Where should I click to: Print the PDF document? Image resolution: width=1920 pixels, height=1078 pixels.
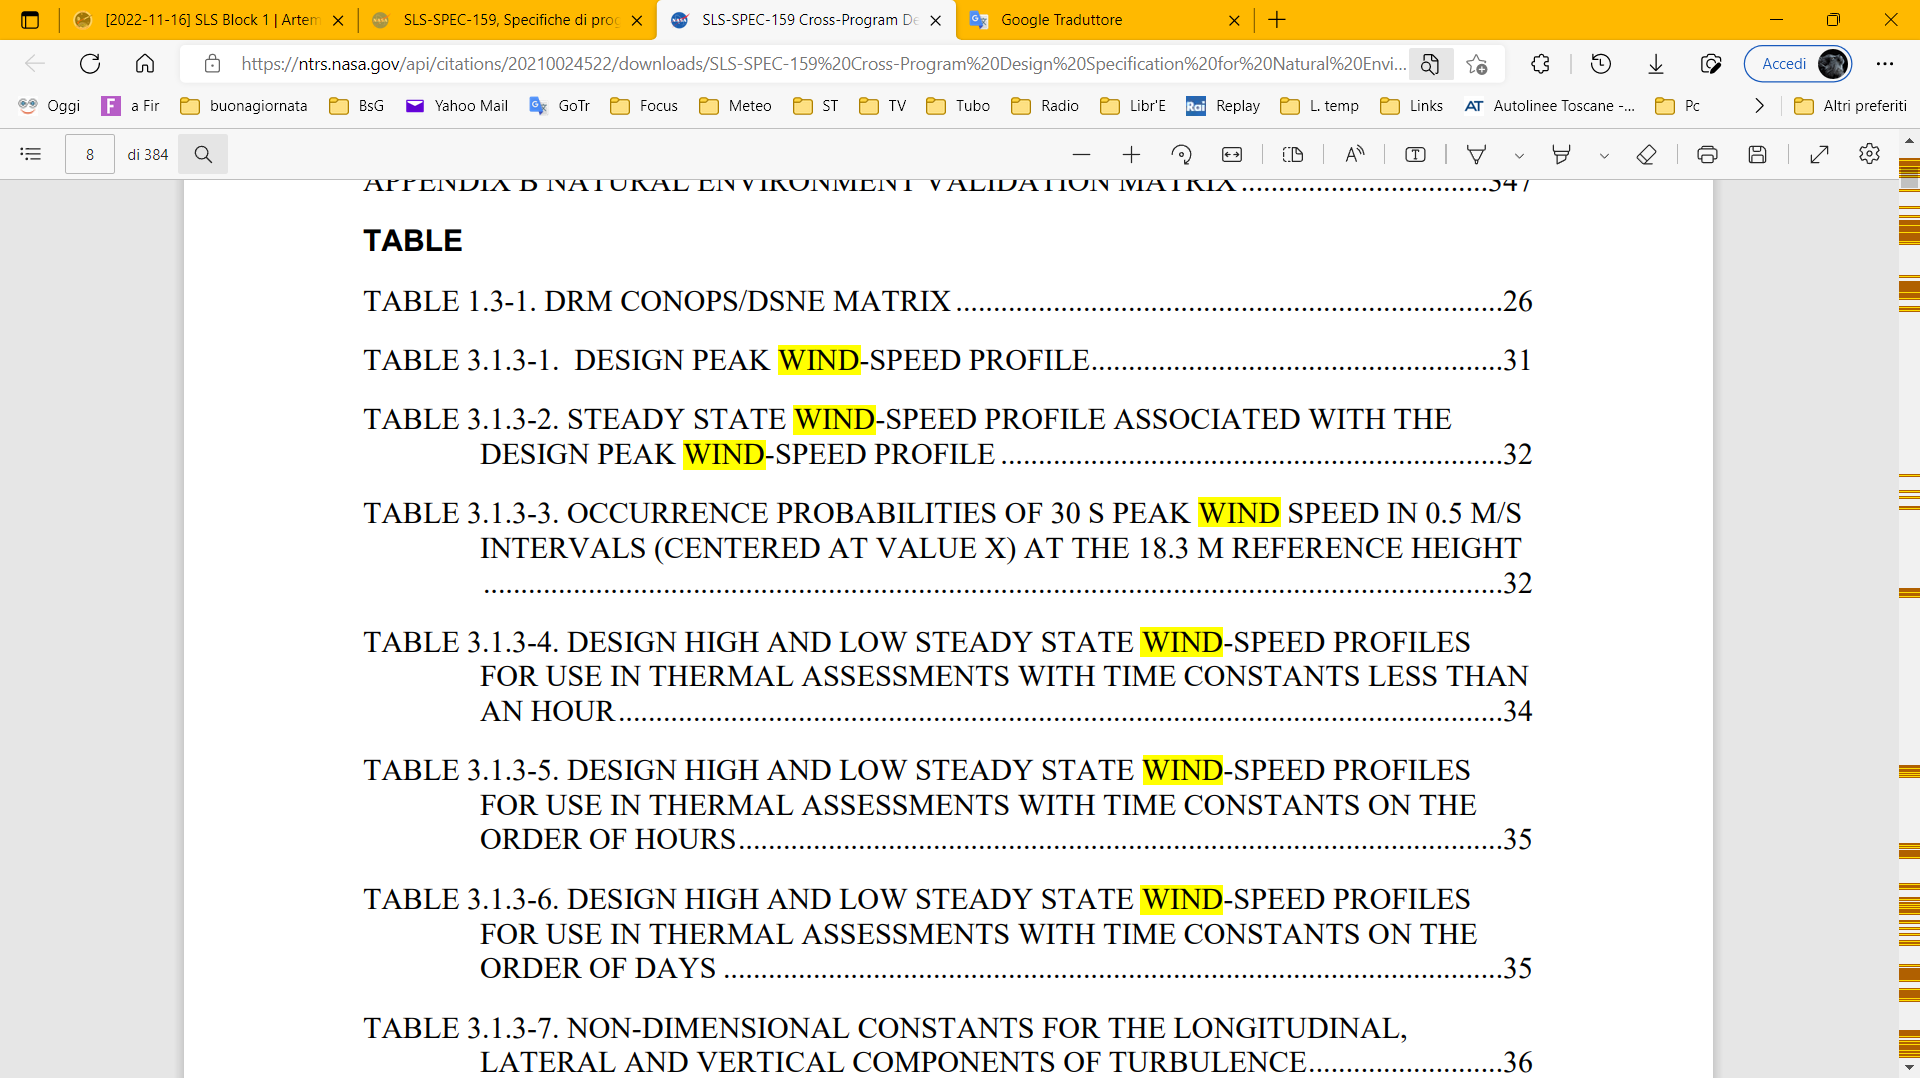click(x=1707, y=154)
